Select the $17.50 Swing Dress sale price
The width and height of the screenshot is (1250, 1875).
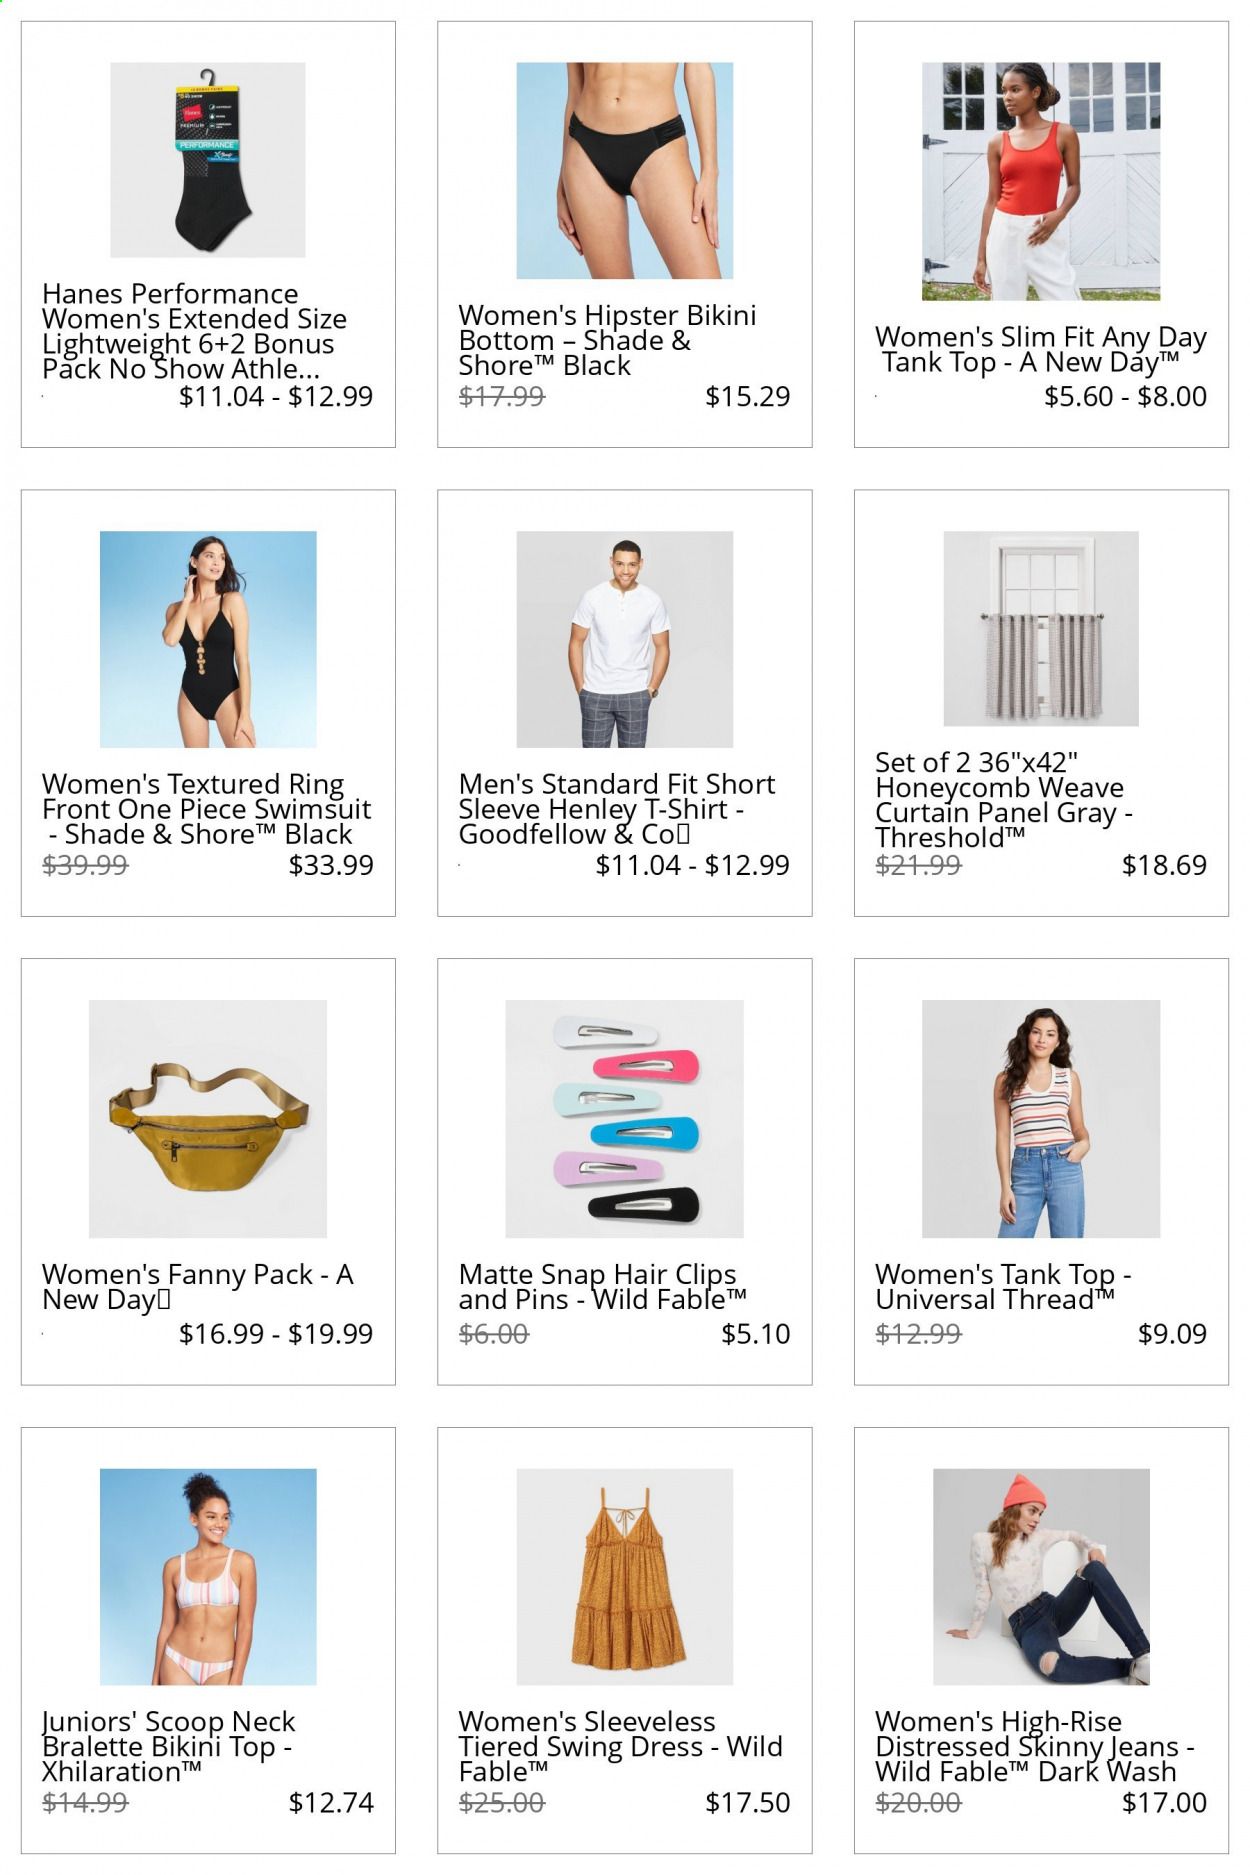click(747, 1802)
